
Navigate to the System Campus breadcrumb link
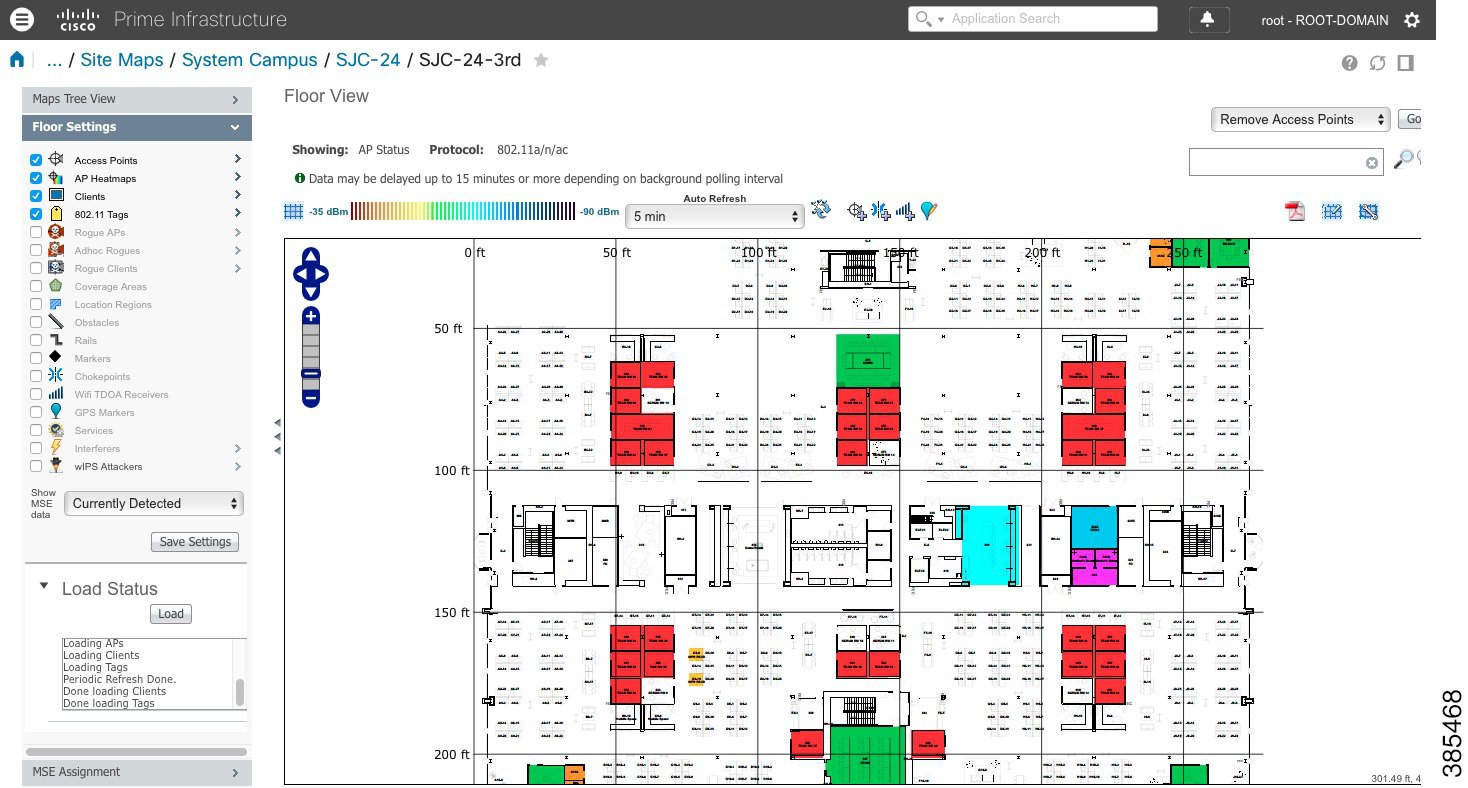tap(249, 59)
